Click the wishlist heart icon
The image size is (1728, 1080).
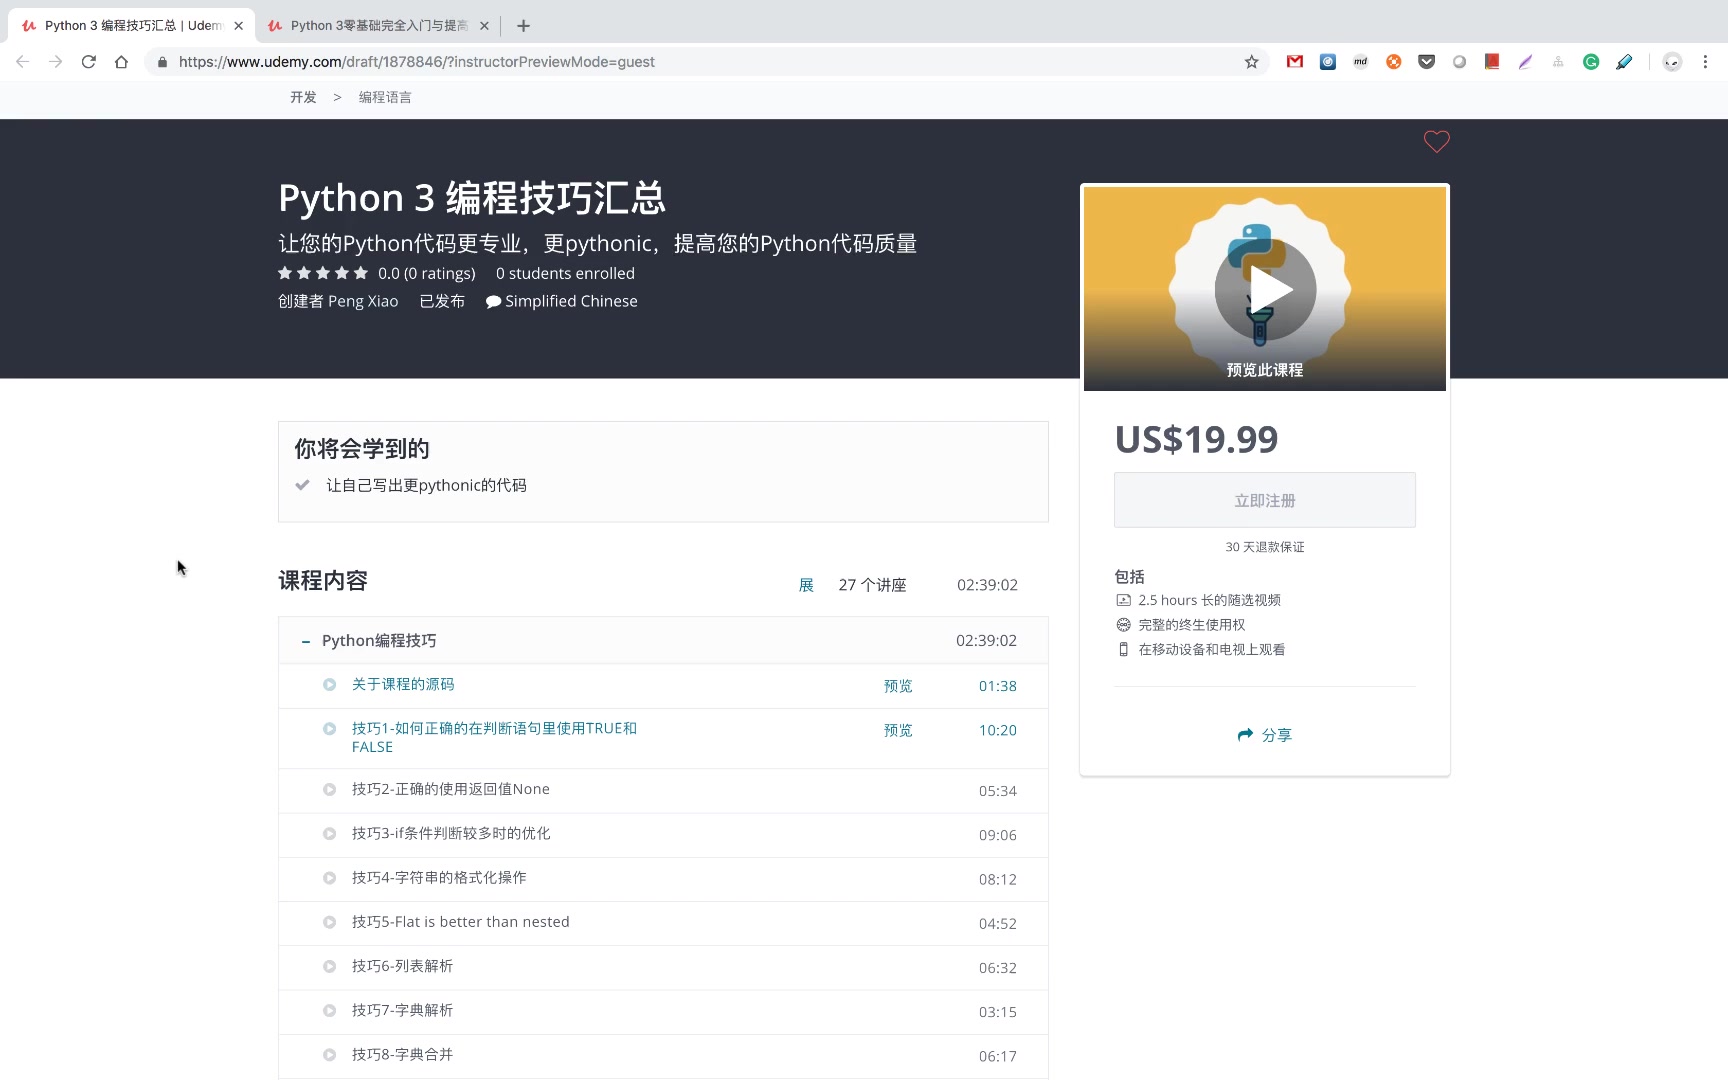[x=1436, y=142]
